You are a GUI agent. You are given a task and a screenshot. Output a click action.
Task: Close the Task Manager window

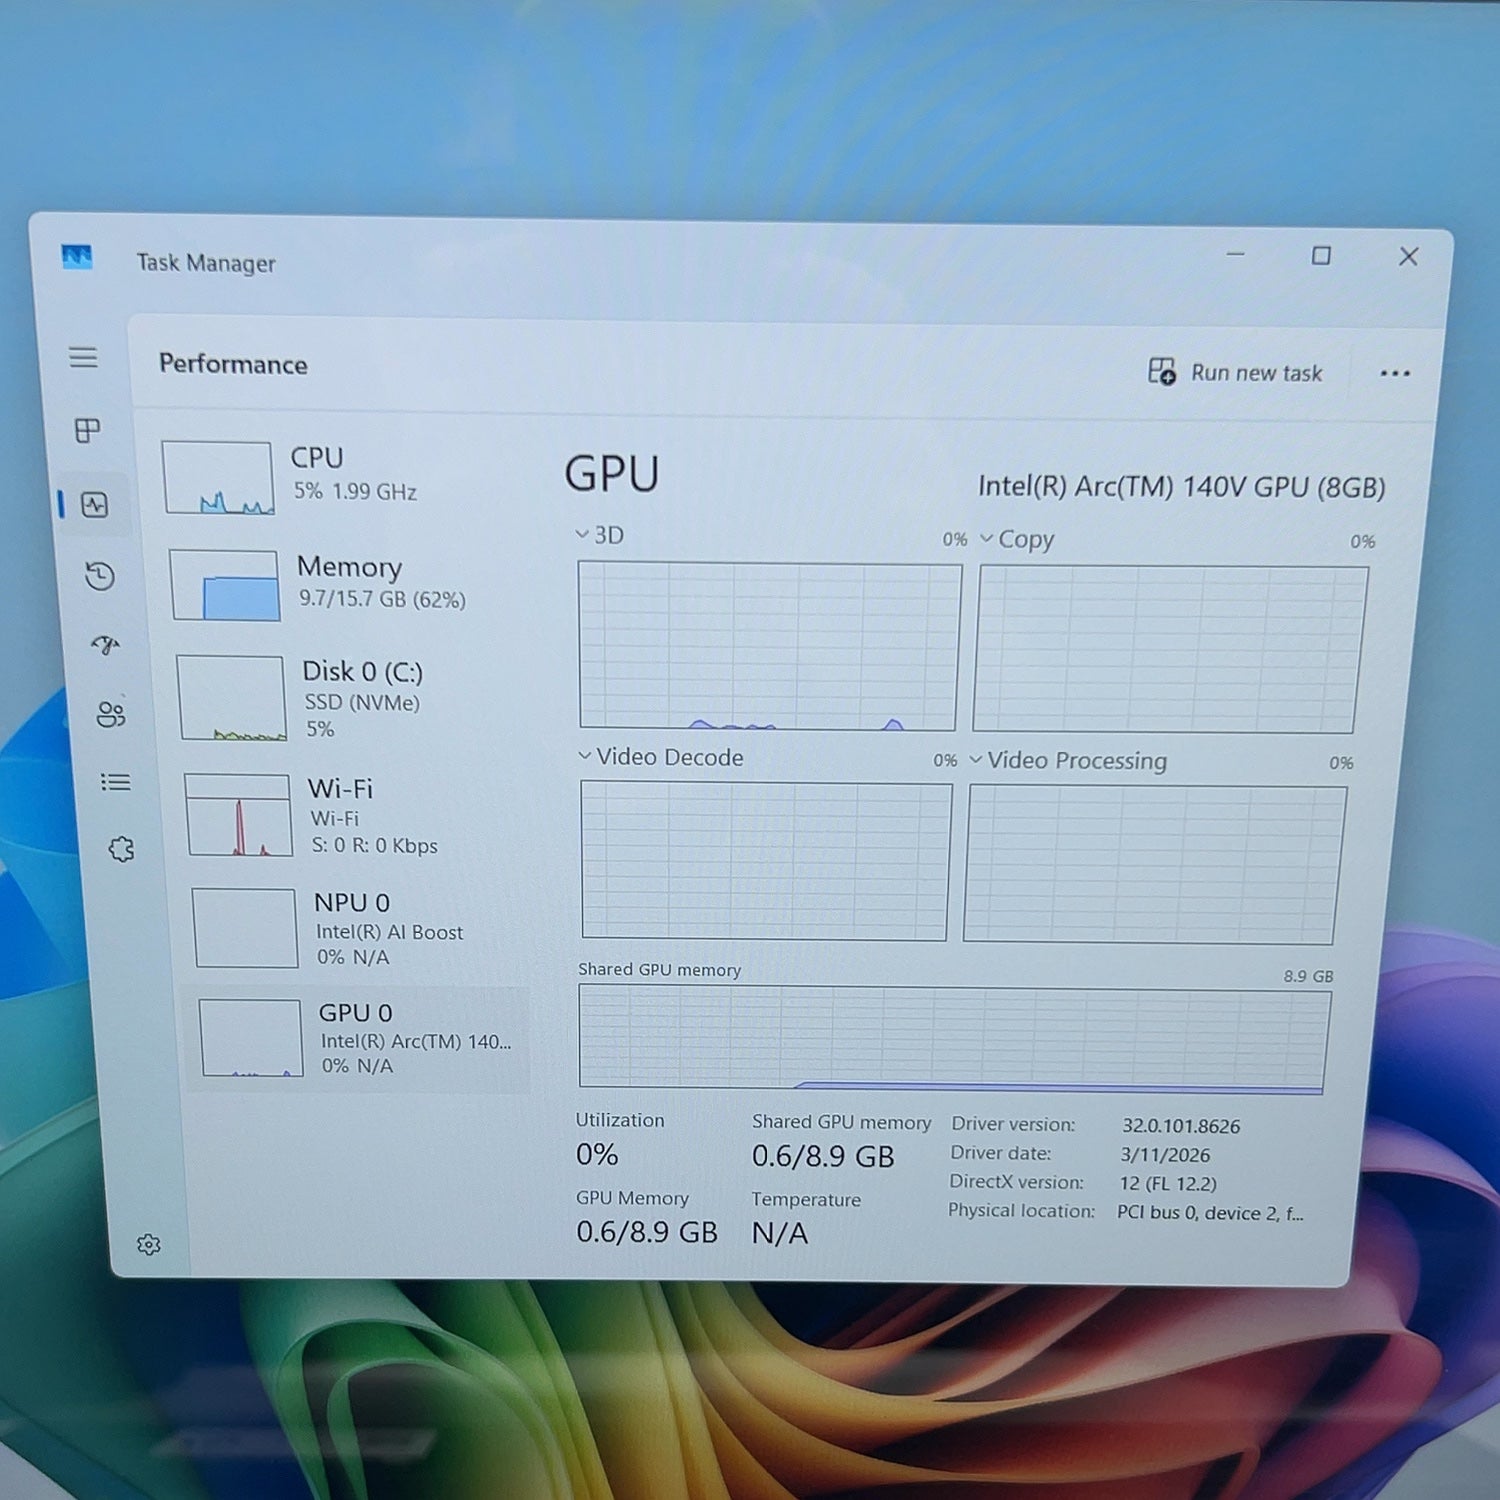(1408, 257)
